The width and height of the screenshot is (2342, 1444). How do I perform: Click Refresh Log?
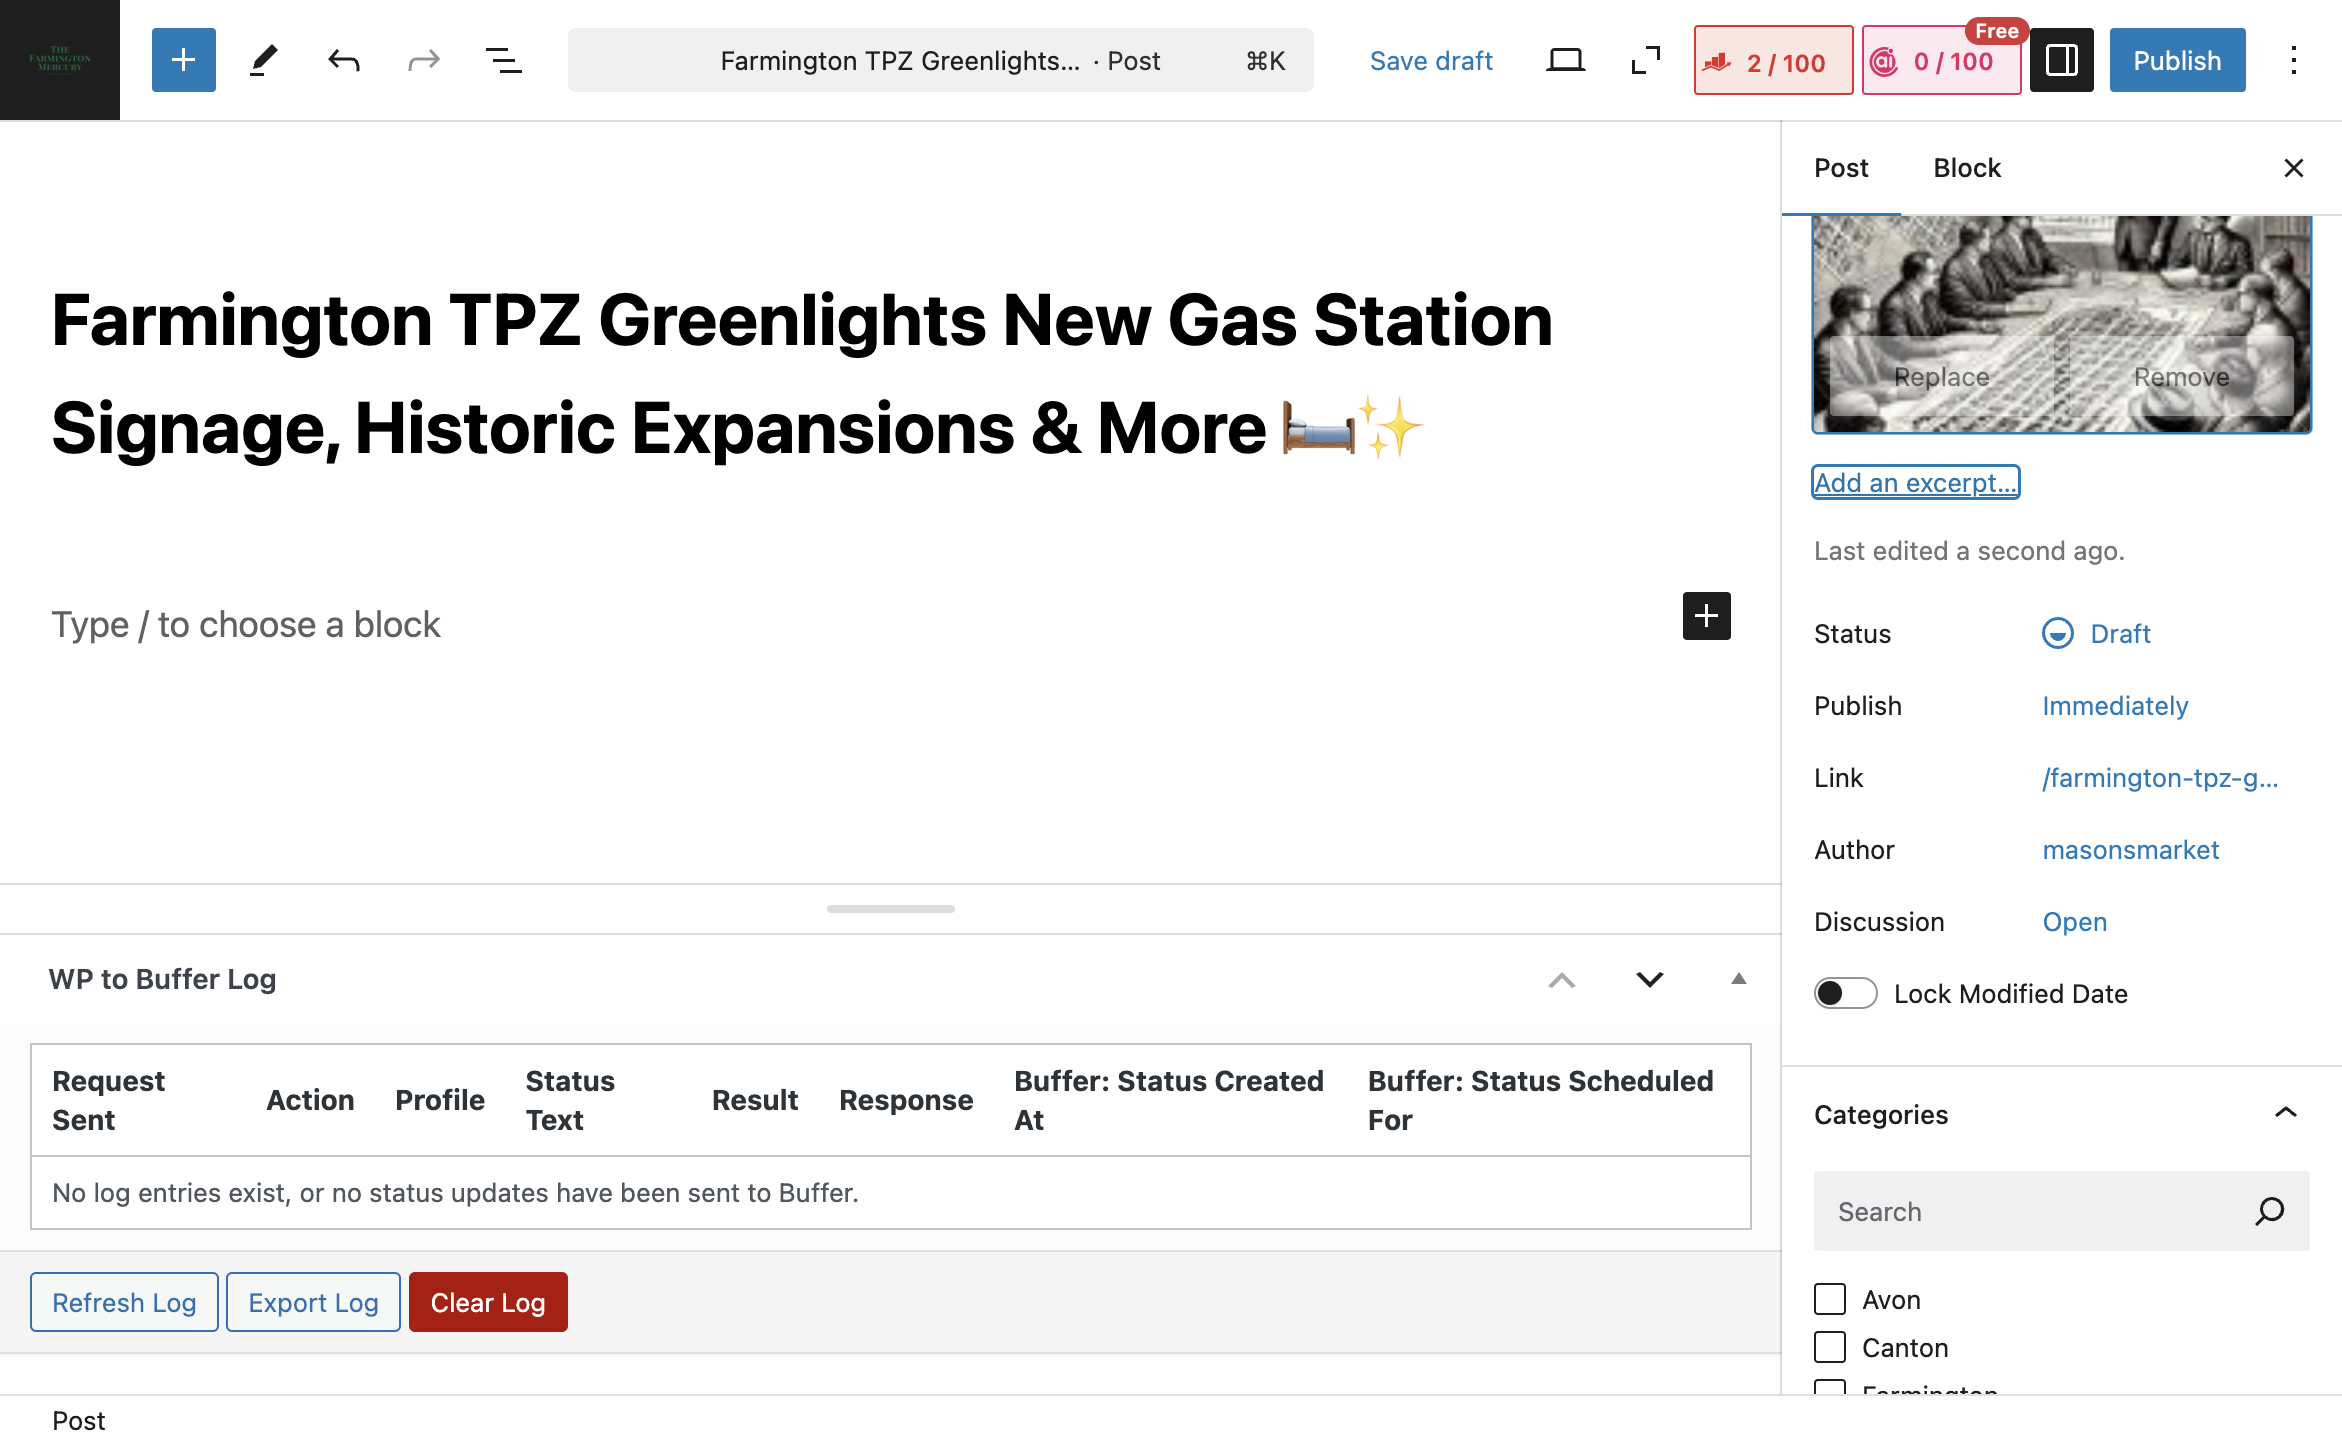[x=124, y=1302]
